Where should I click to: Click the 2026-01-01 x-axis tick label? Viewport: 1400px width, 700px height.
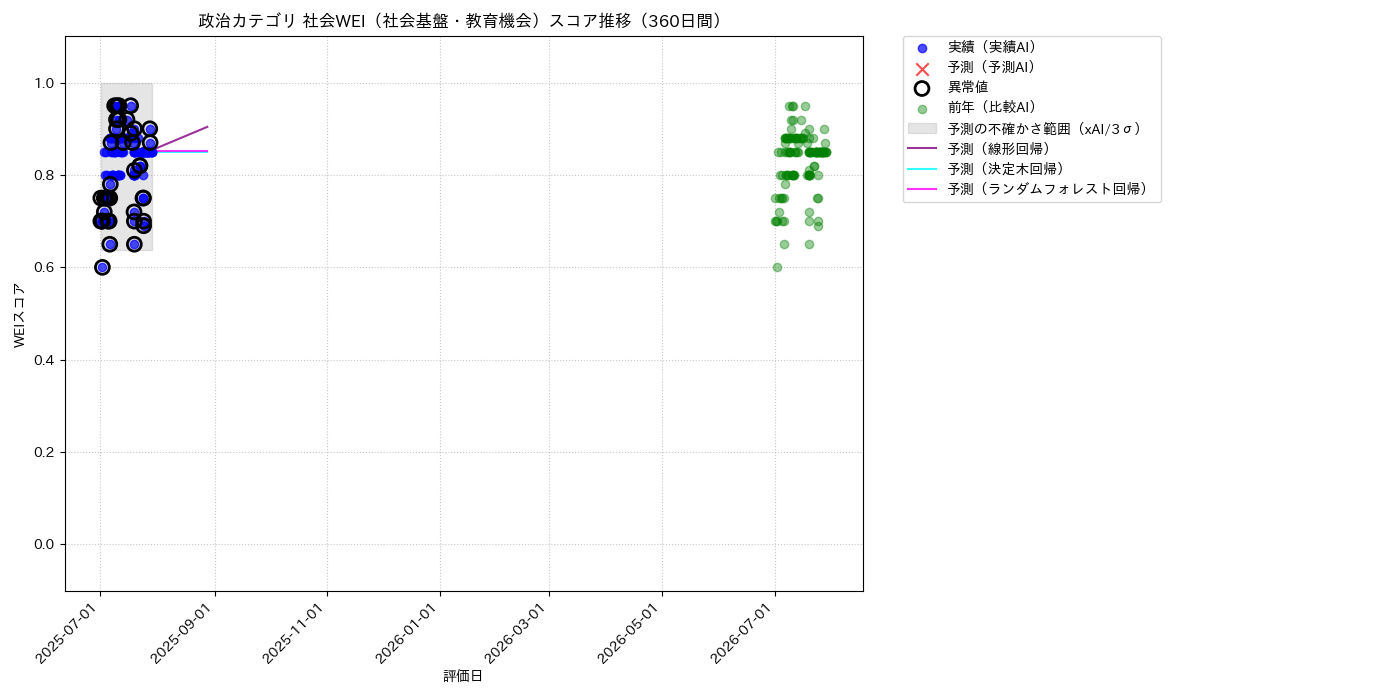point(412,635)
